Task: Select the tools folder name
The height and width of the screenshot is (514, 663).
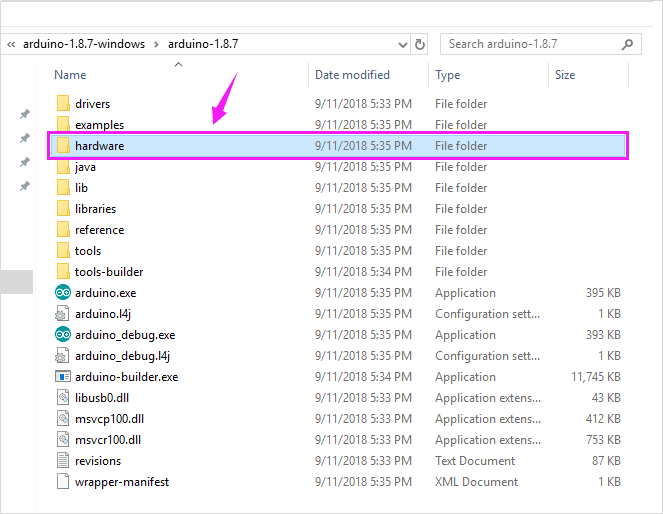Action: pyautogui.click(x=88, y=250)
